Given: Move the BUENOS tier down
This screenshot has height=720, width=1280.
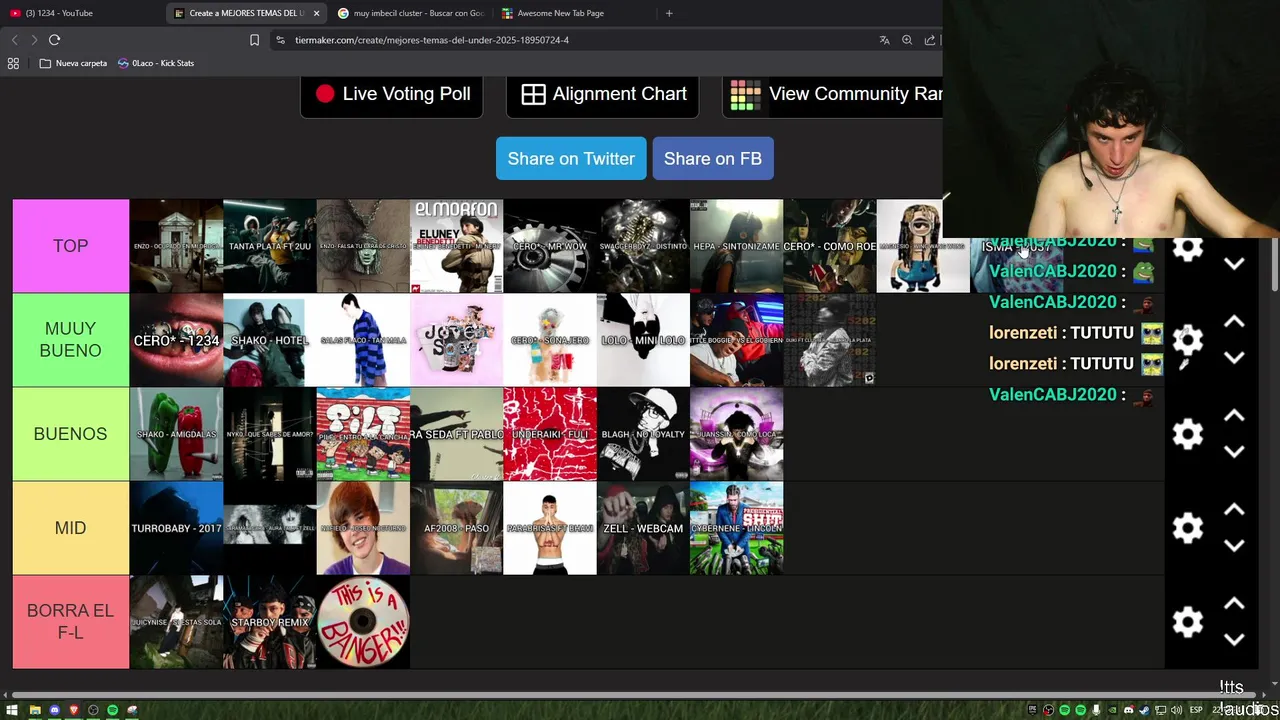Looking at the screenshot, I should click(1234, 452).
